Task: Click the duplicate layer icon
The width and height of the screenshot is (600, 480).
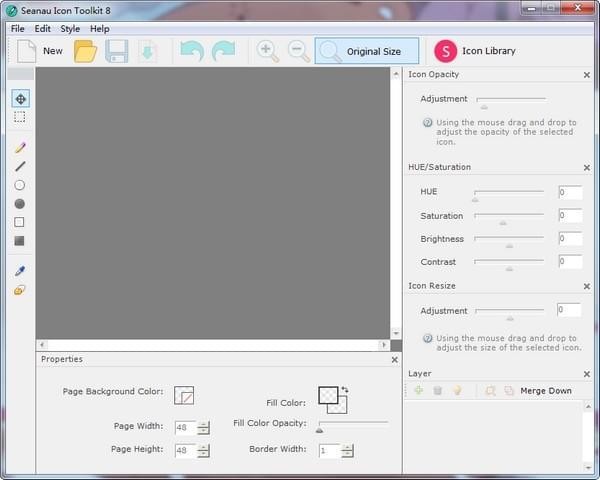Action: (509, 391)
